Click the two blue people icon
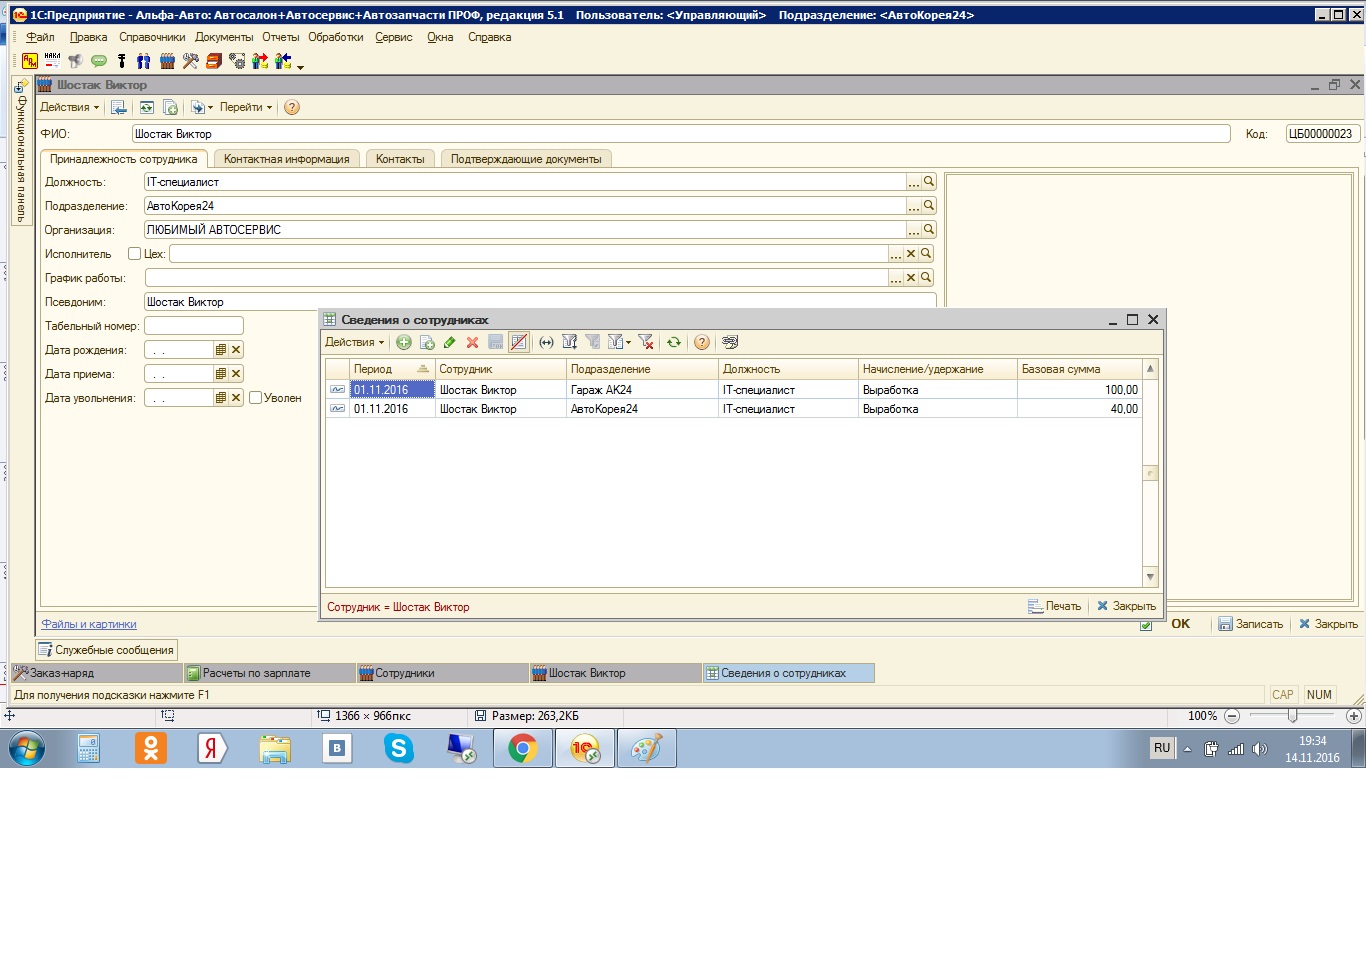 click(x=144, y=61)
